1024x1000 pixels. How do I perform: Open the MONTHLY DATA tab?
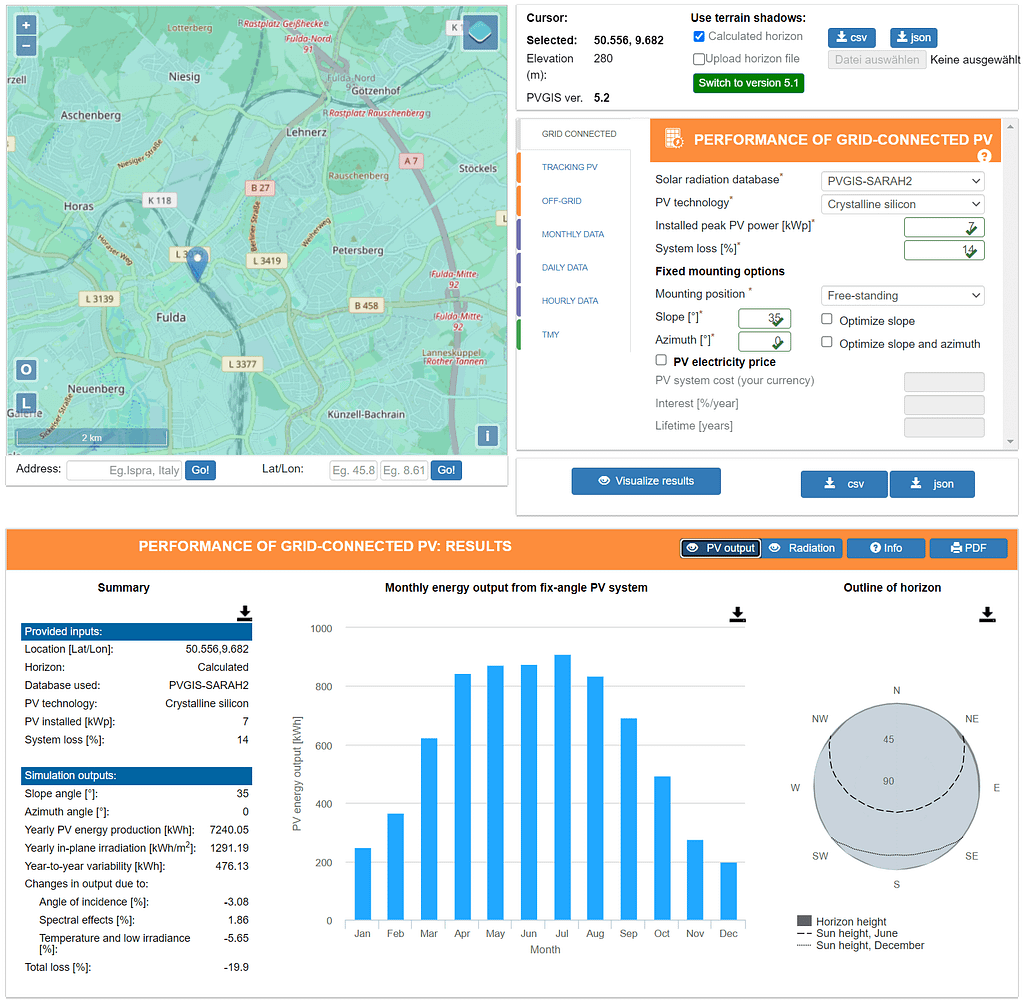pos(573,233)
